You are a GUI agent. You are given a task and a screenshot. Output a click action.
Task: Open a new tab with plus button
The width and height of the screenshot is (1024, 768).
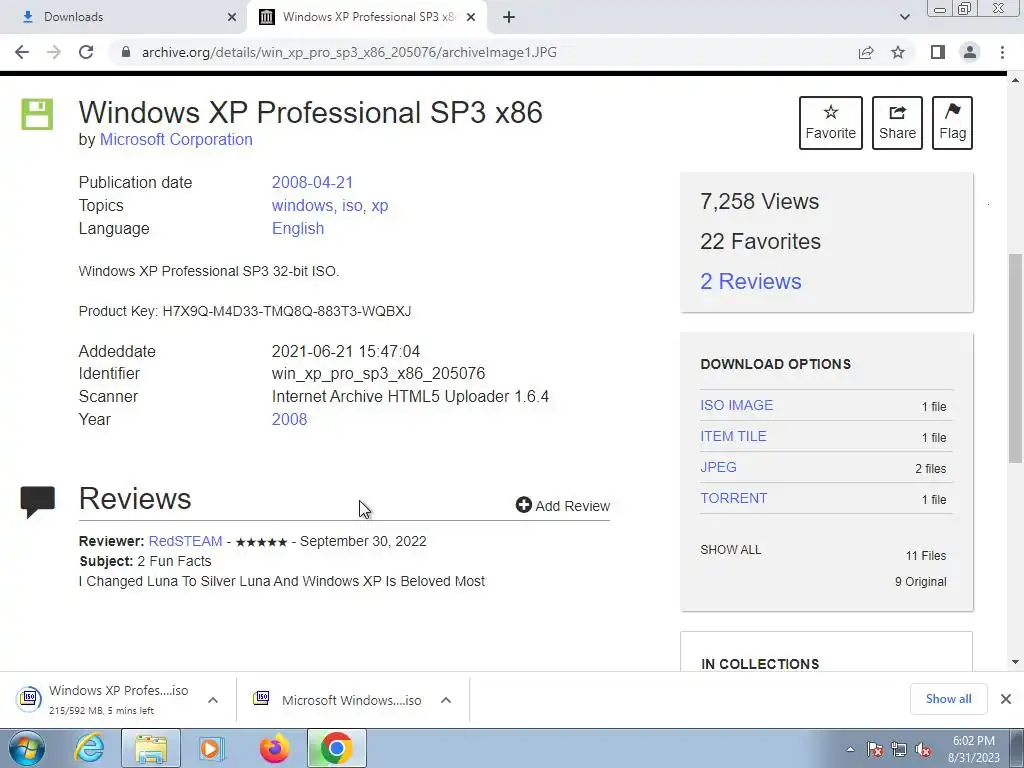pos(509,17)
